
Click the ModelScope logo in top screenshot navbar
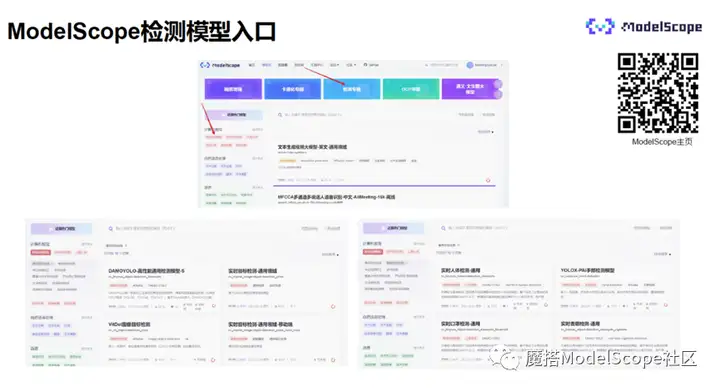point(220,65)
